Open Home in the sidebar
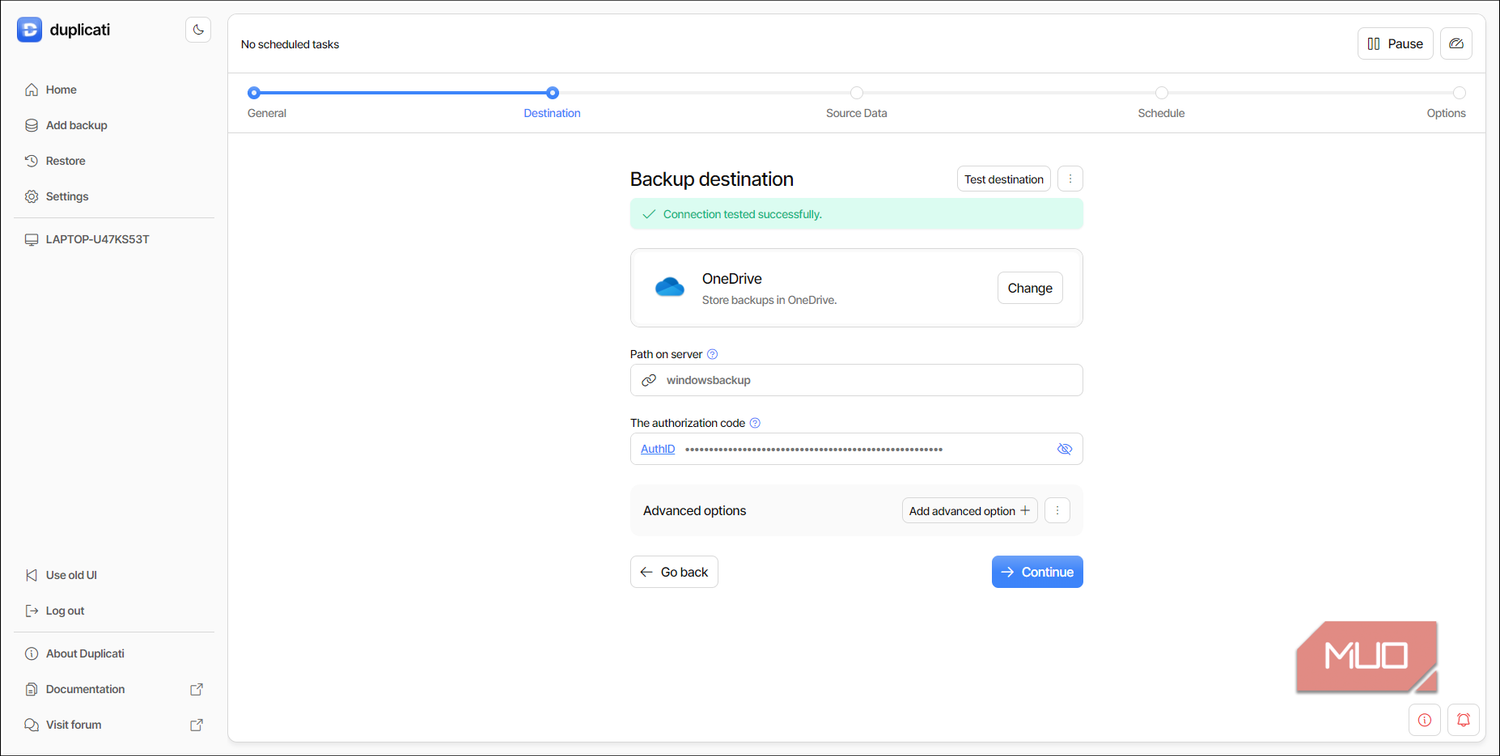Image resolution: width=1500 pixels, height=756 pixels. 61,90
